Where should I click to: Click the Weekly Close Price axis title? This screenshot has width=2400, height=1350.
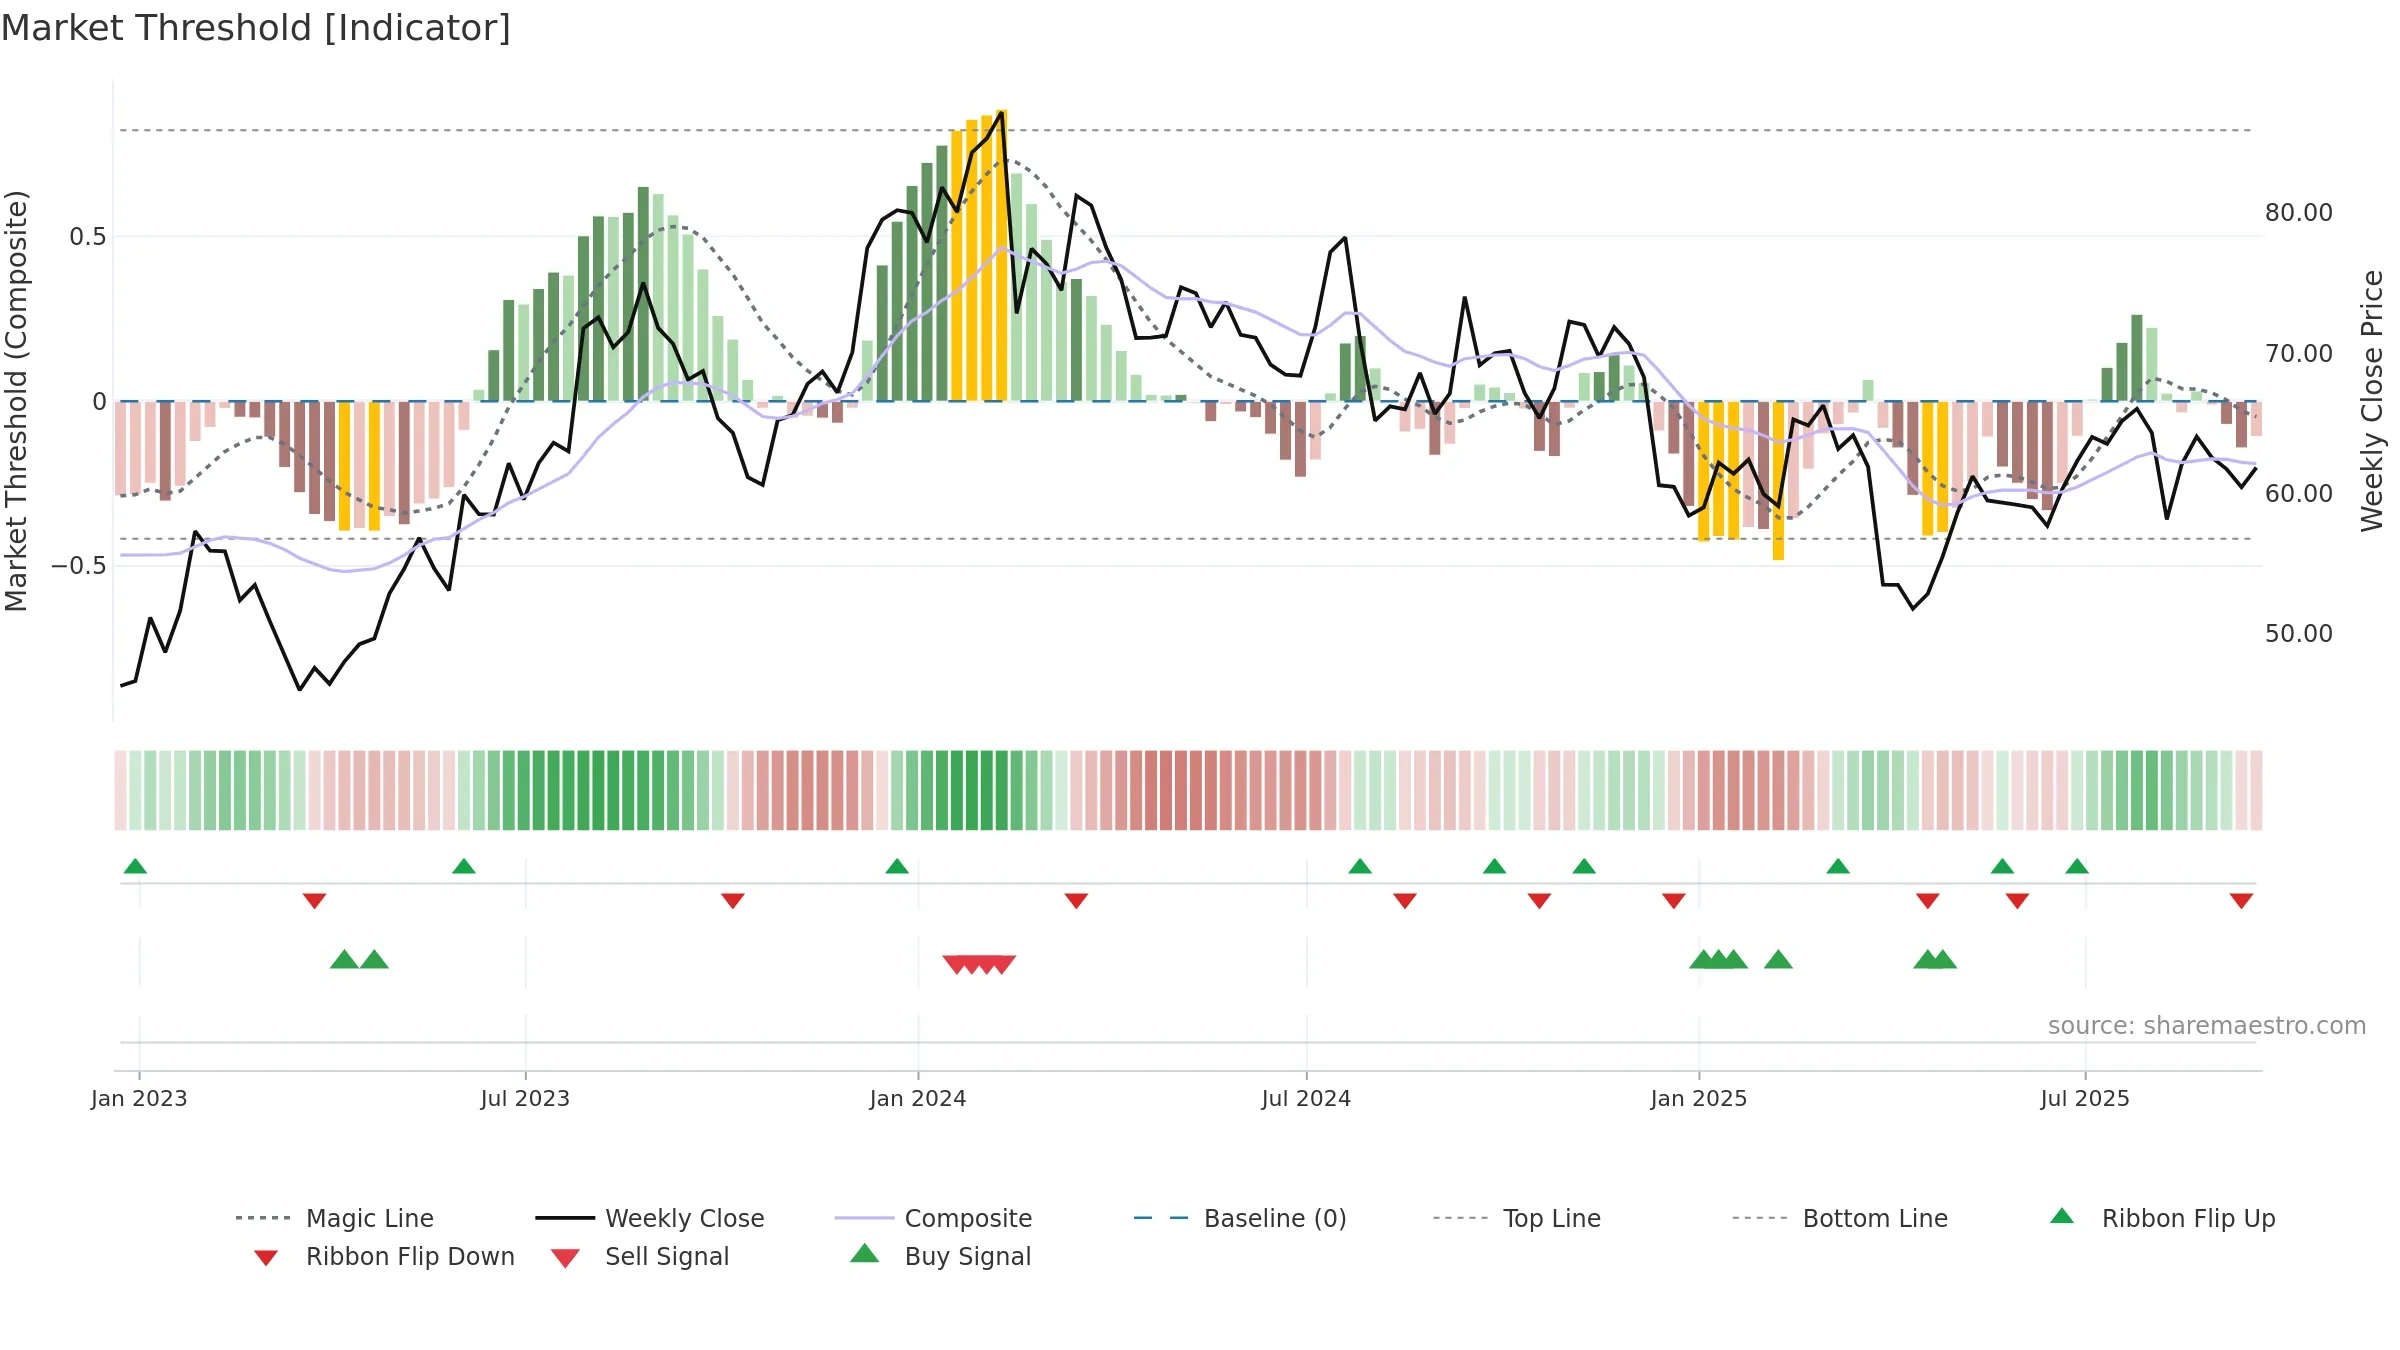[2372, 400]
